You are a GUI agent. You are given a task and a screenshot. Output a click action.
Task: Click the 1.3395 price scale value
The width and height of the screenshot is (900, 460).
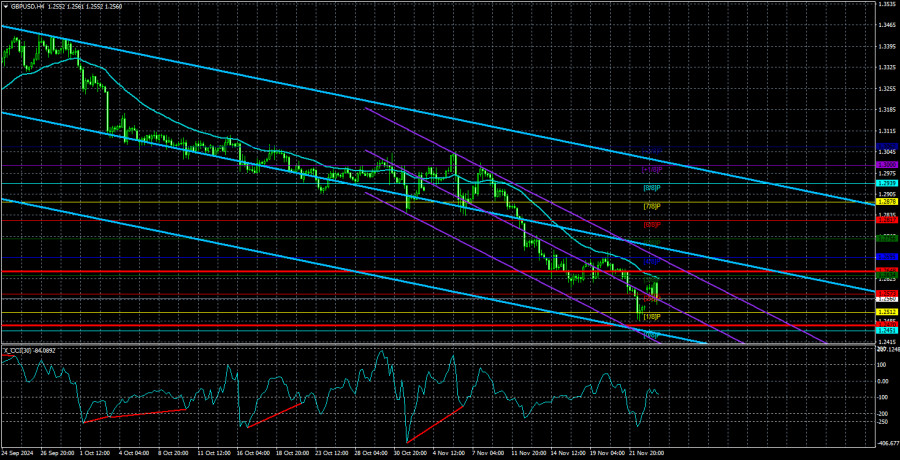coord(886,47)
